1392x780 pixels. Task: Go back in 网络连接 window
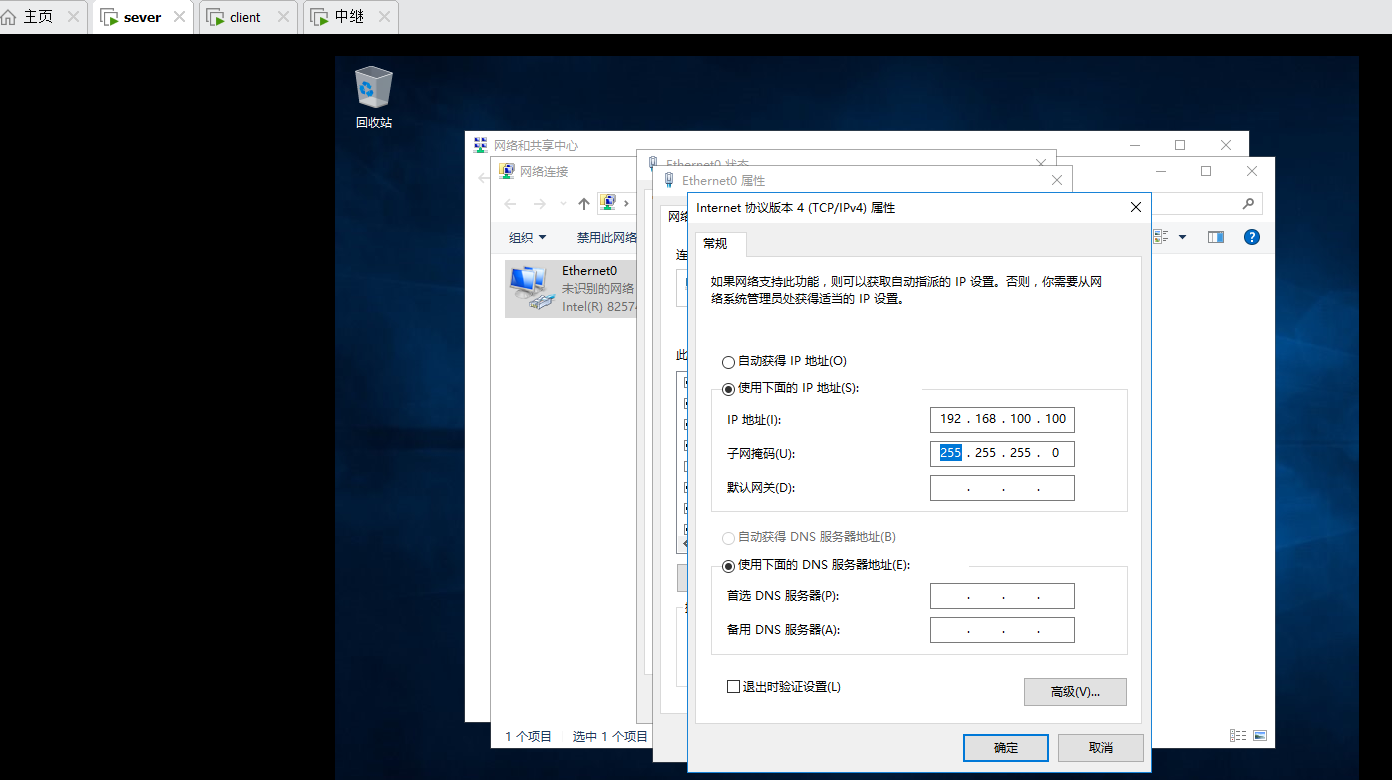[510, 204]
